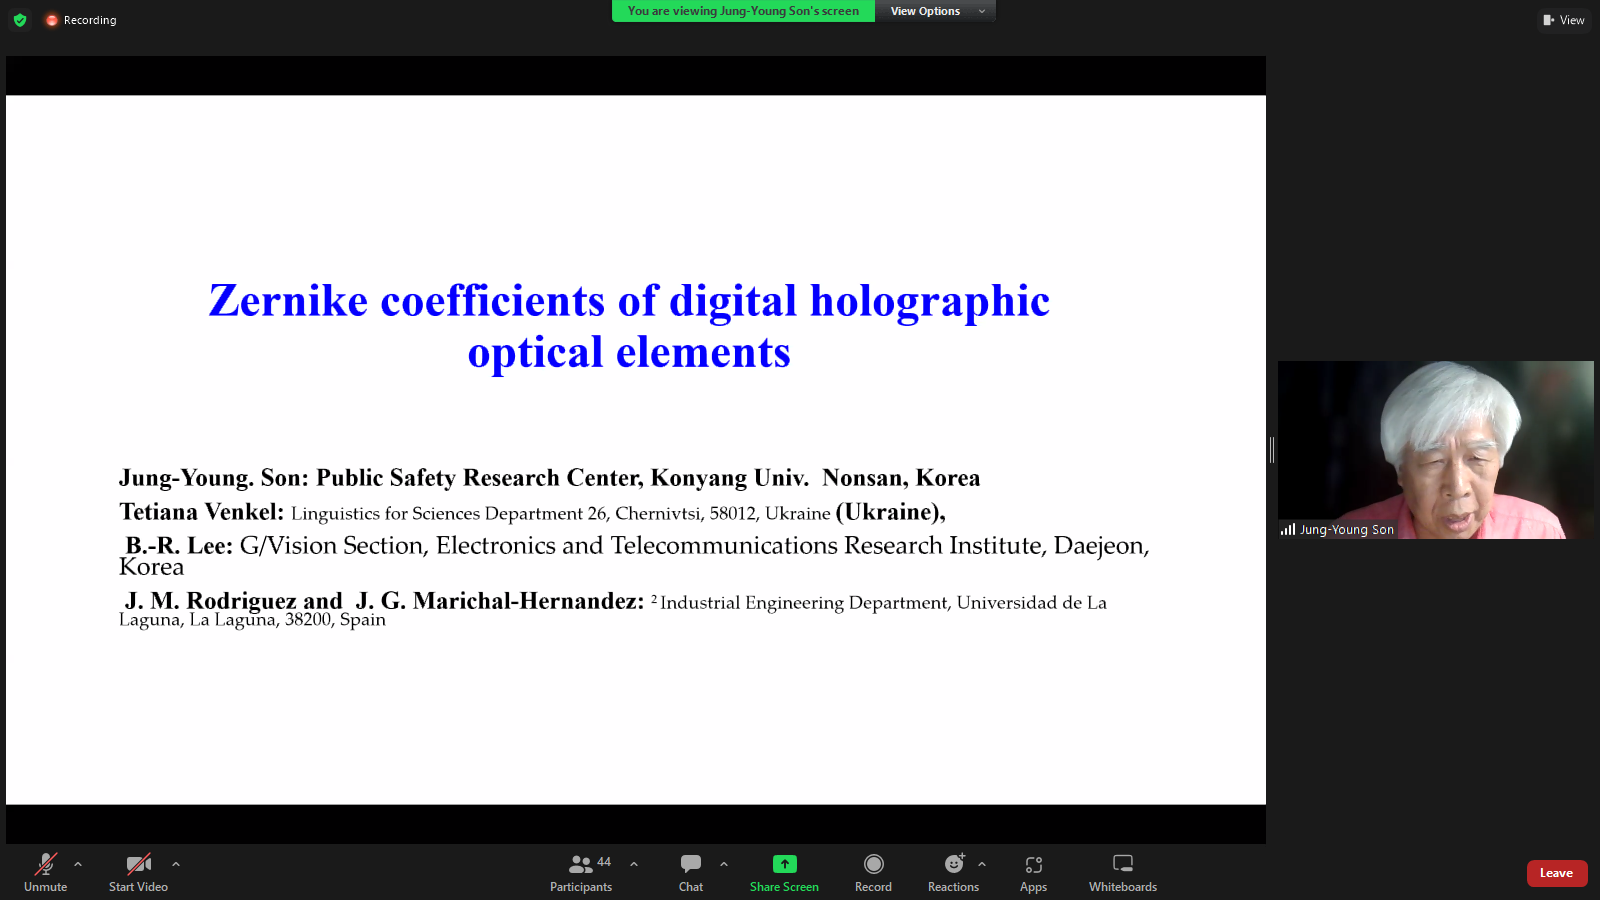Click the red Recording indicator
The height and width of the screenshot is (900, 1600).
[81, 20]
